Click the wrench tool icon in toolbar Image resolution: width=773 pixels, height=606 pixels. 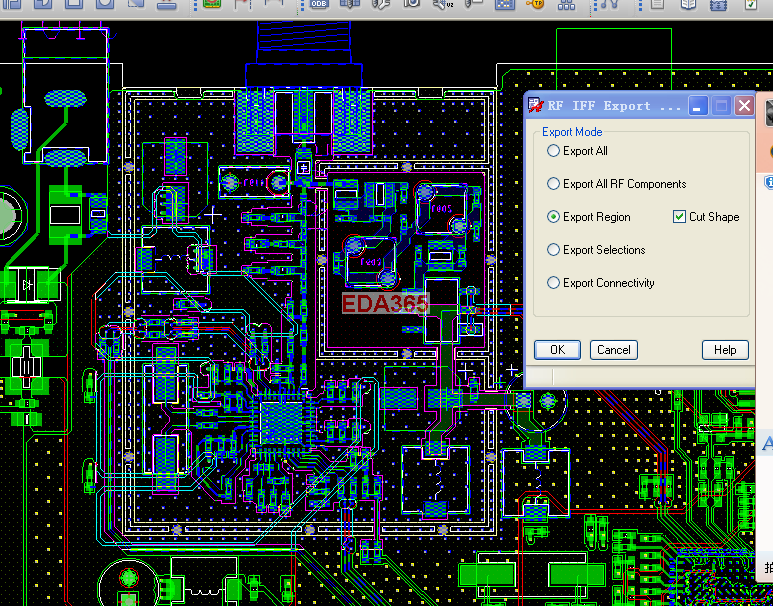point(380,4)
